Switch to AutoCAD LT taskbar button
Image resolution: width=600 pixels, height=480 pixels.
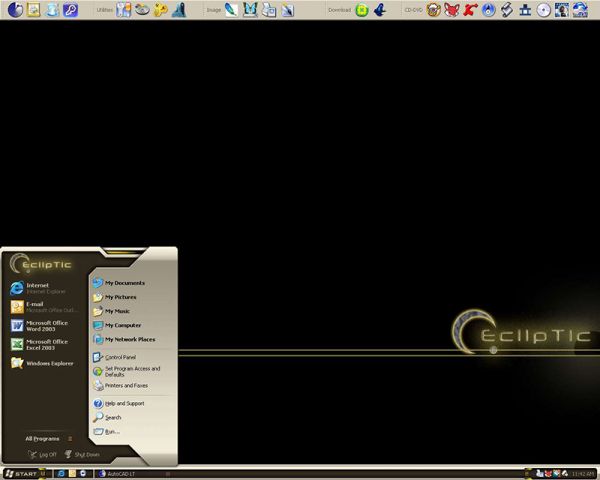tap(132, 474)
